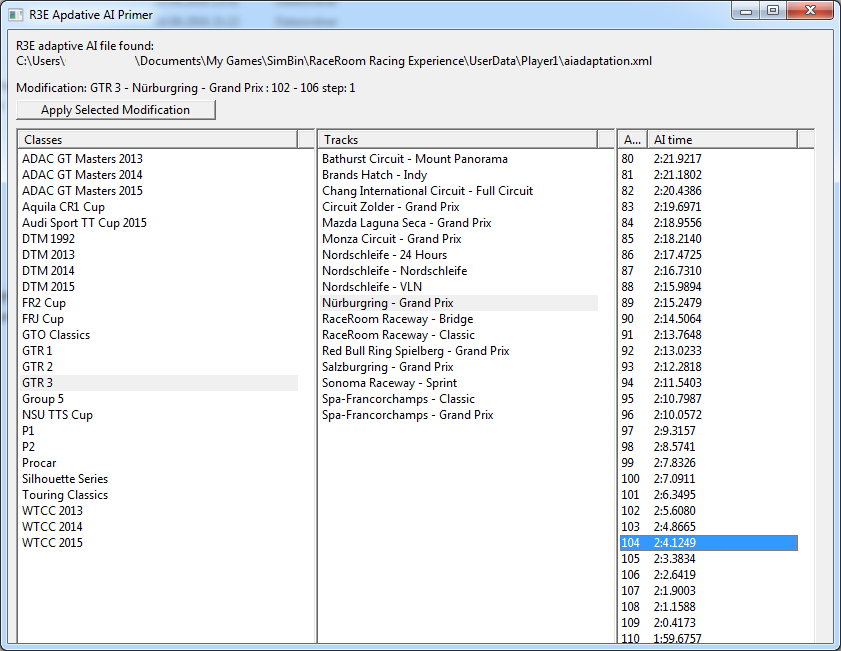This screenshot has width=841, height=651.
Task: Choose the Aquila CR1 Cup class
Action: (x=159, y=207)
